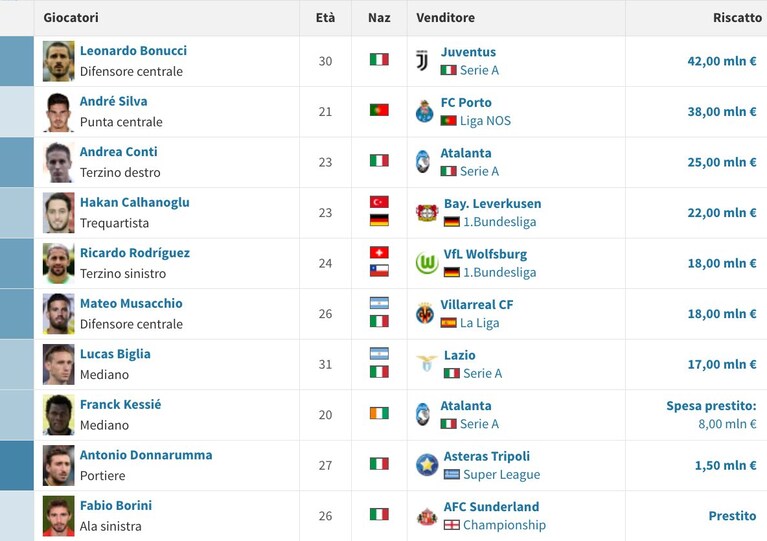Follow the Liga NOS league link
The image size is (767, 541).
[x=485, y=121]
